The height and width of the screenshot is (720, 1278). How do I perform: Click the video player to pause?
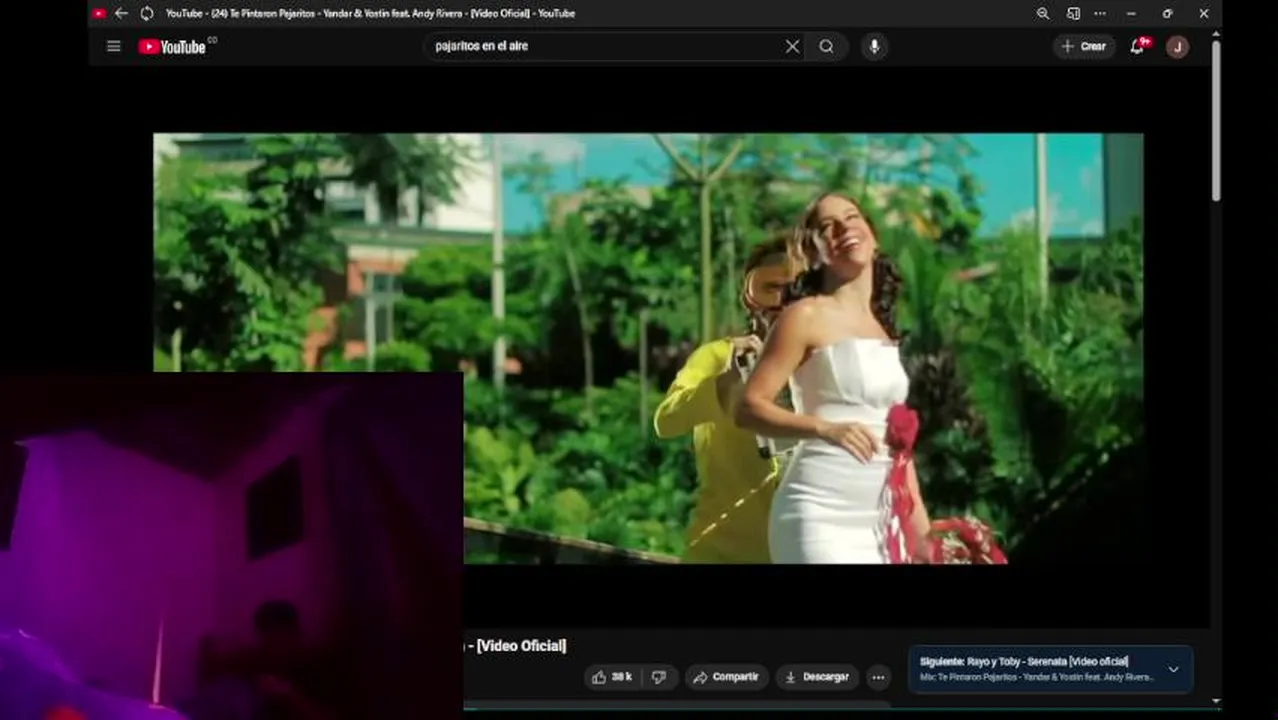648,348
